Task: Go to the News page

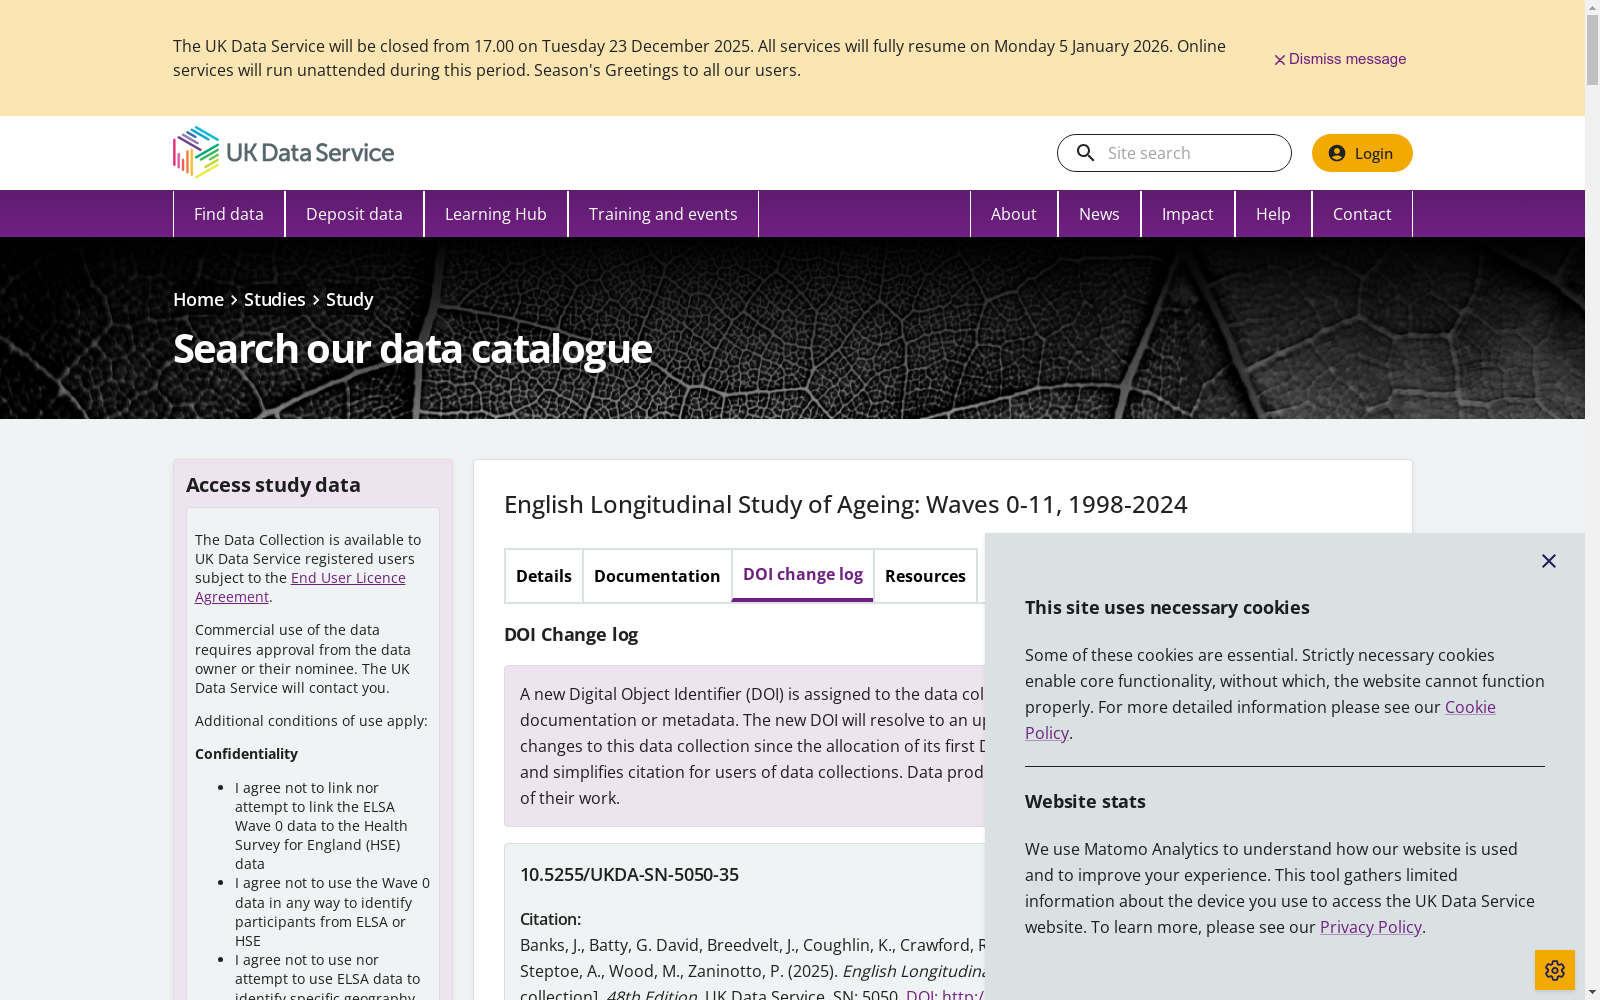Action: click(1099, 214)
